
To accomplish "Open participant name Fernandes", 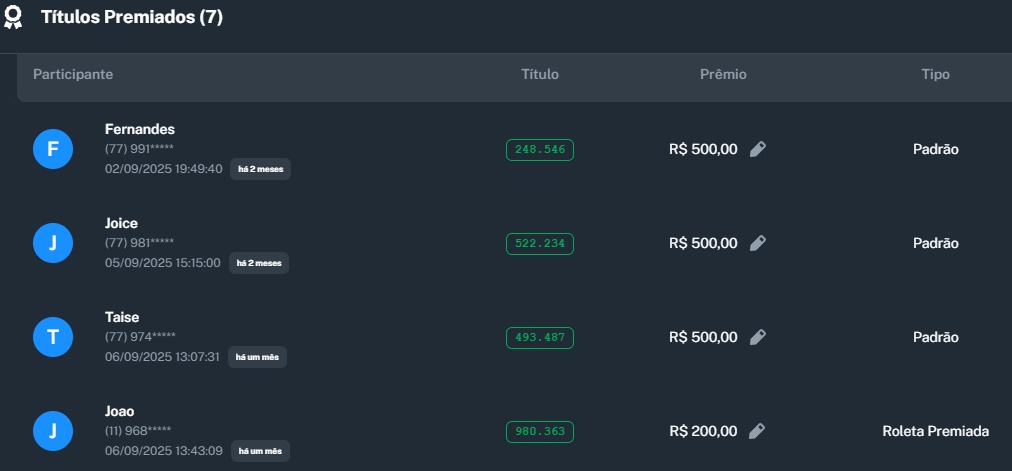I will point(140,129).
